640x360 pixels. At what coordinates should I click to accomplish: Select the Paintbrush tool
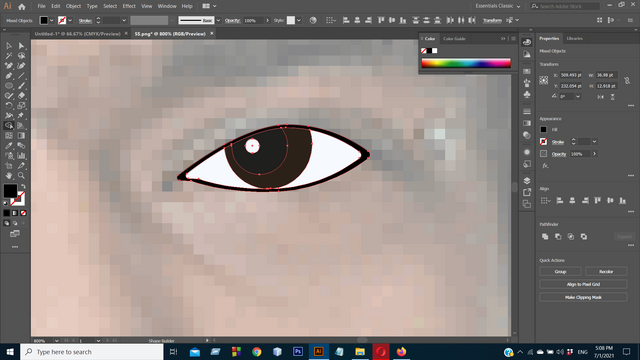point(21,86)
